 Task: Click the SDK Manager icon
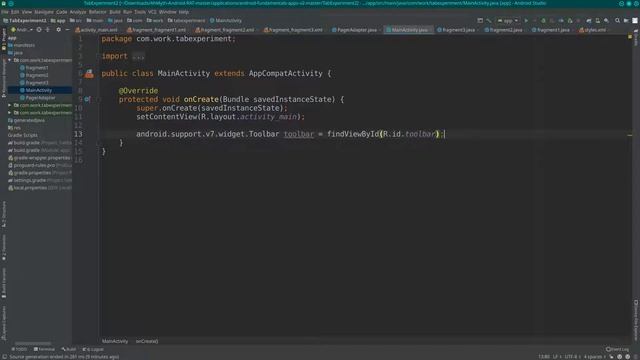tap(607, 20)
